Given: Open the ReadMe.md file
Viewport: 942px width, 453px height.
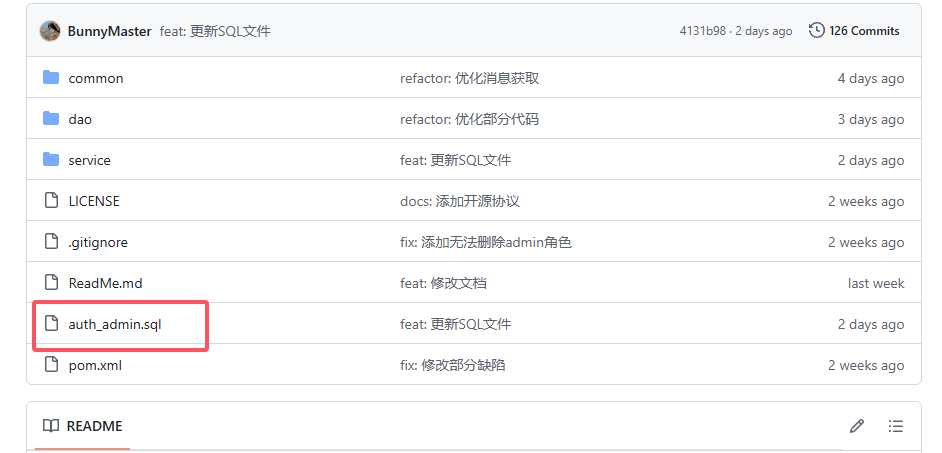Looking at the screenshot, I should [x=105, y=283].
